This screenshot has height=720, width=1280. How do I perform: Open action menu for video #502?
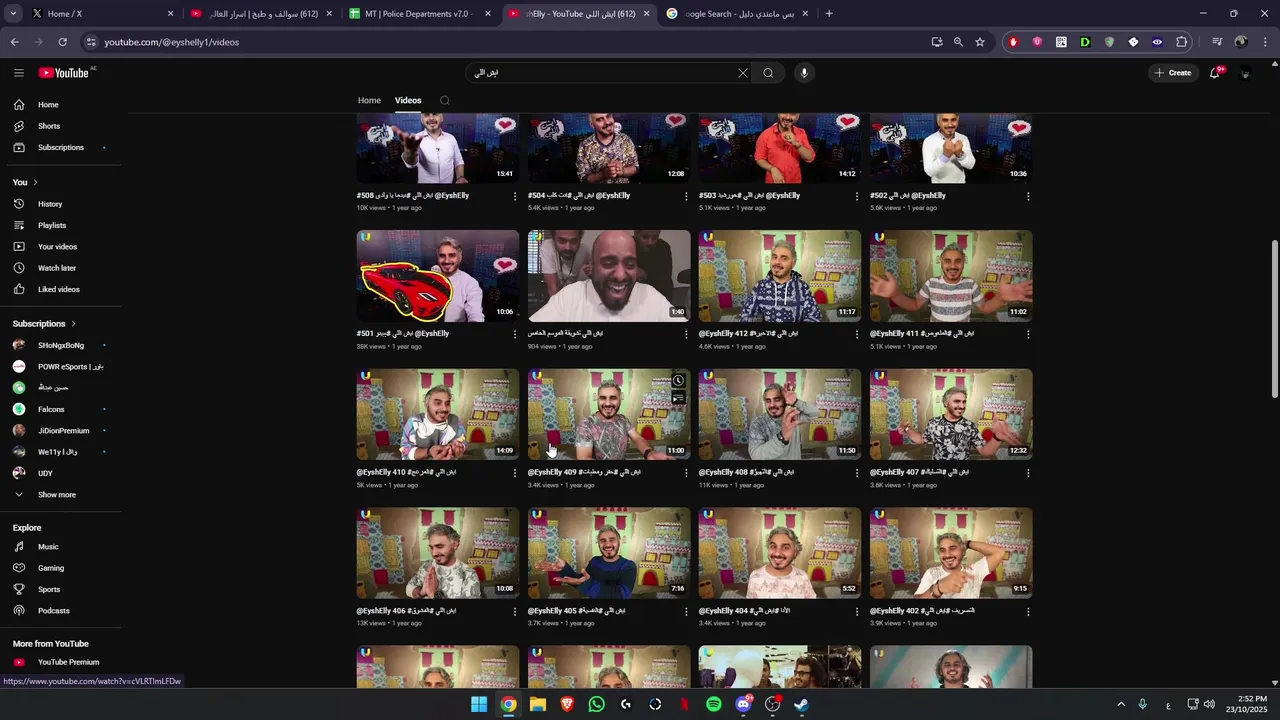pyautogui.click(x=1028, y=196)
